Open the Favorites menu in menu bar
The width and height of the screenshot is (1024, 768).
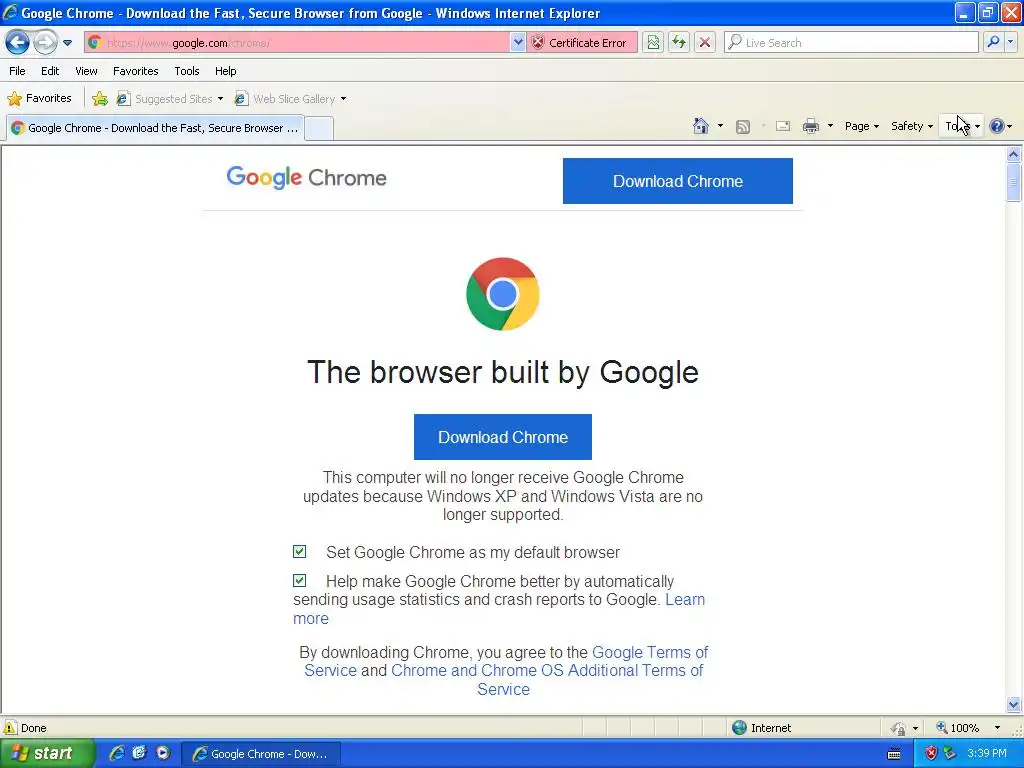pos(136,71)
